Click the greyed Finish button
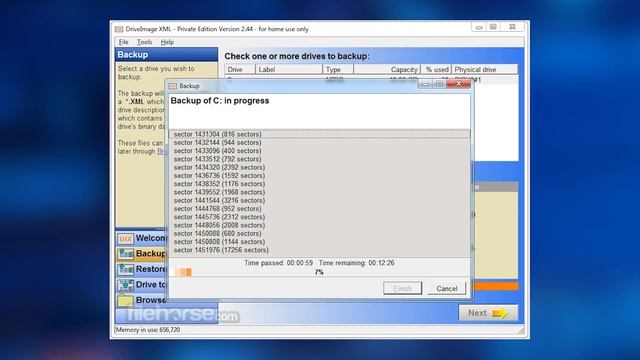The height and width of the screenshot is (360, 640). point(402,288)
